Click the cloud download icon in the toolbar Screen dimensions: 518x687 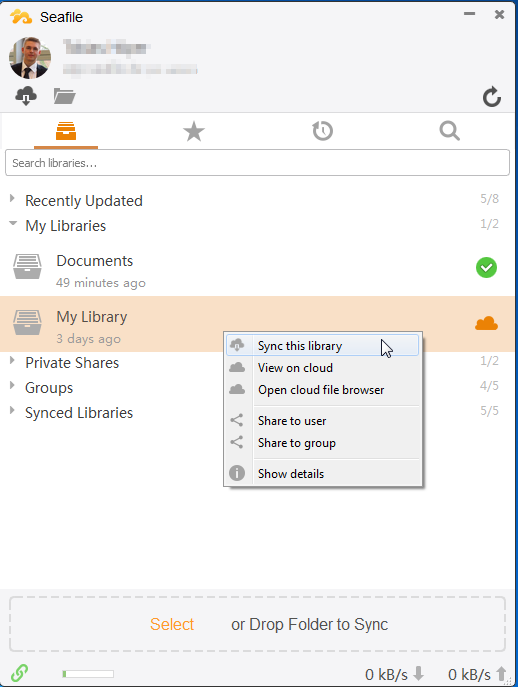coord(26,96)
